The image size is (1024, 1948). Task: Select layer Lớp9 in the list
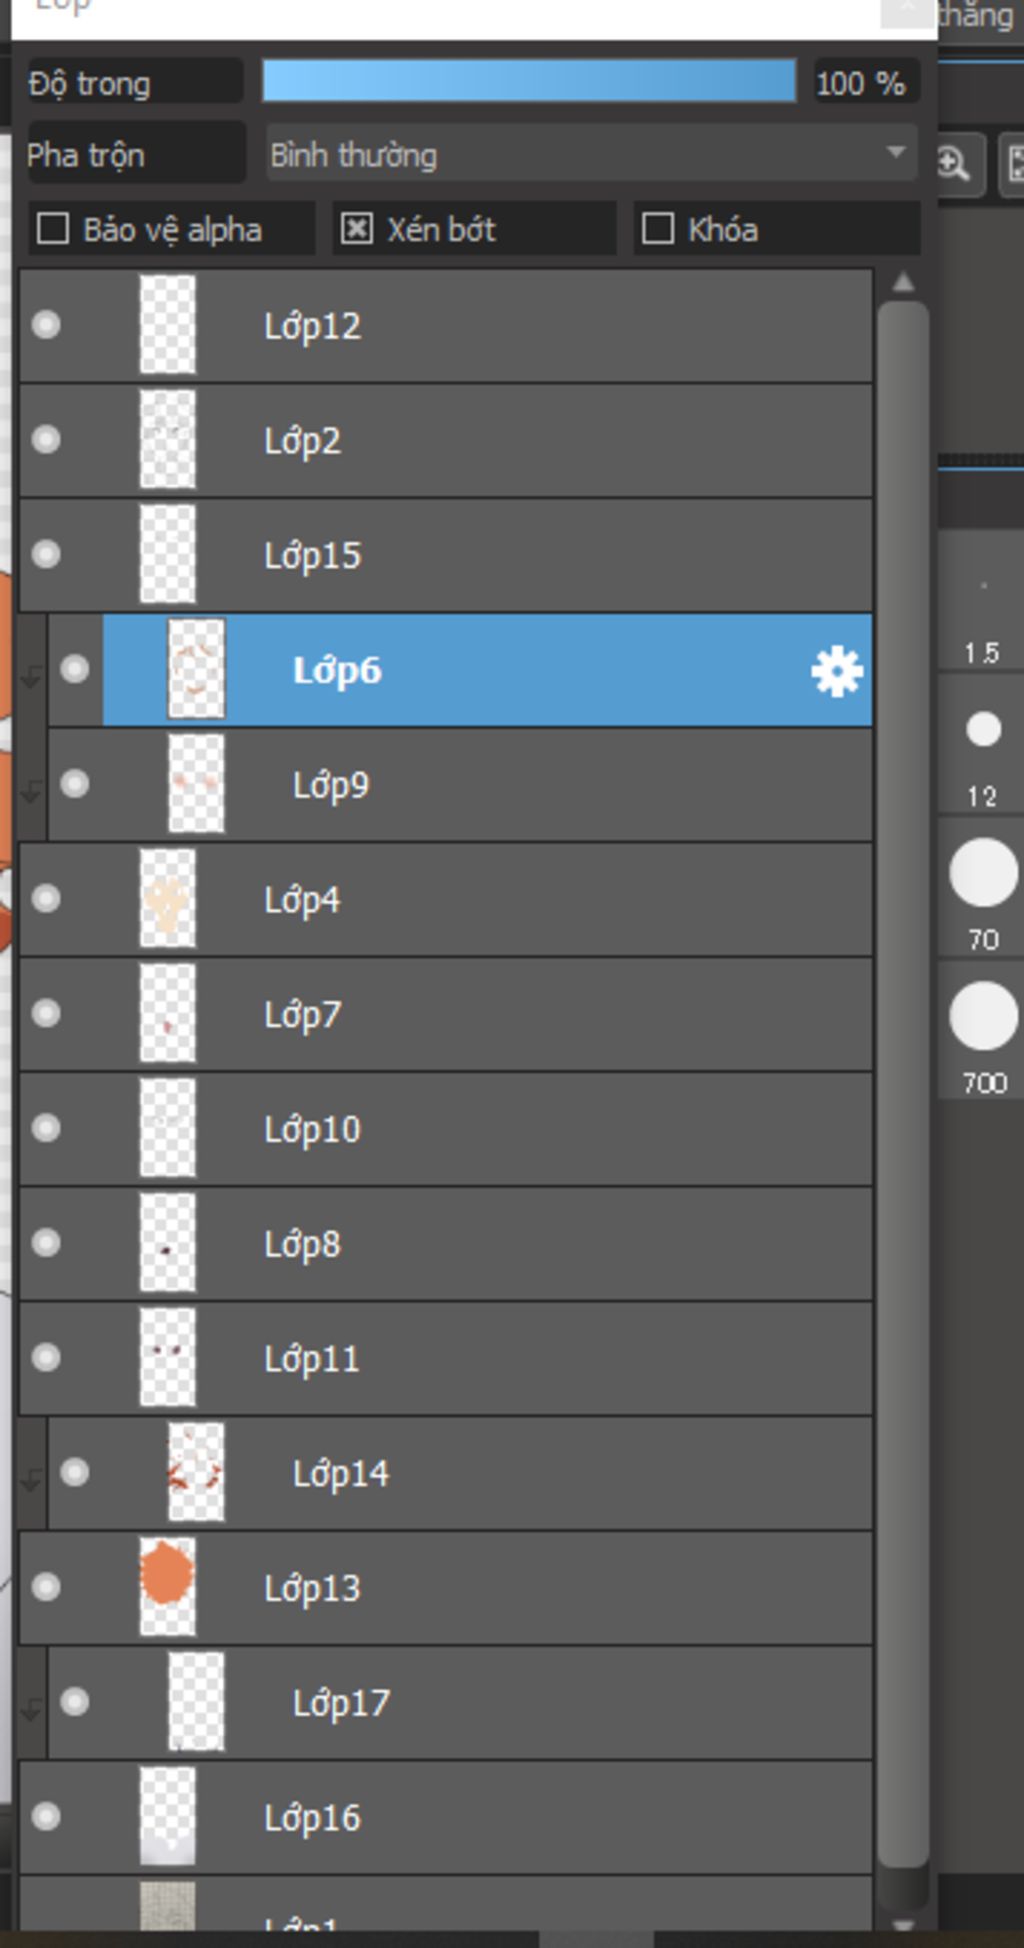pyautogui.click(x=460, y=785)
